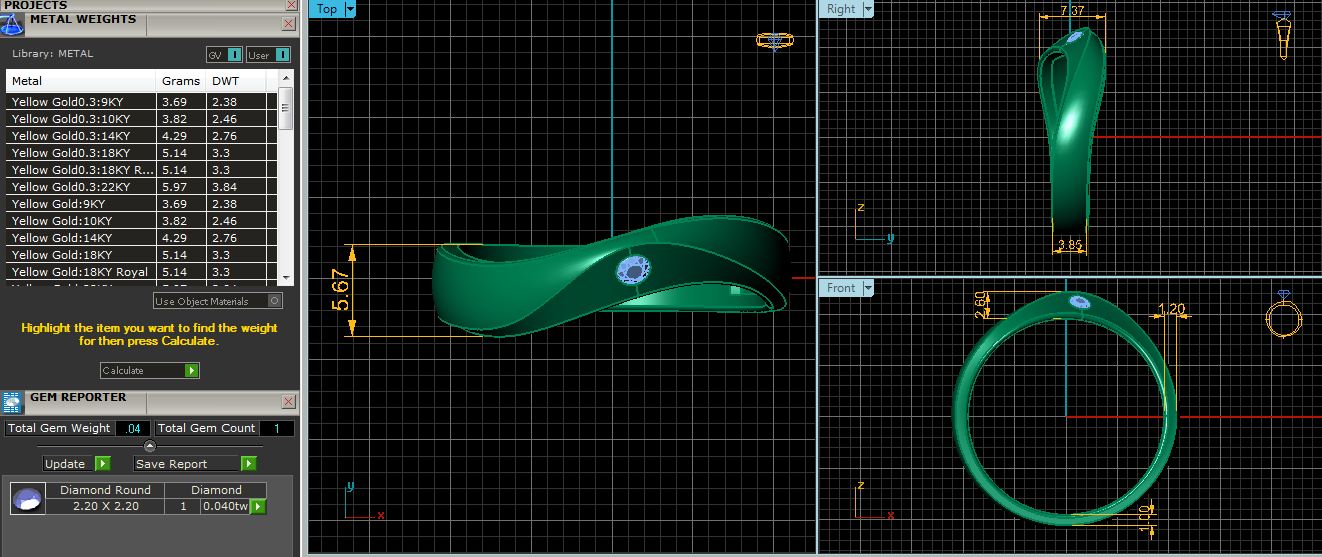Click the ring front-view icon in Front viewport
The height and width of the screenshot is (557, 1322).
click(1283, 315)
